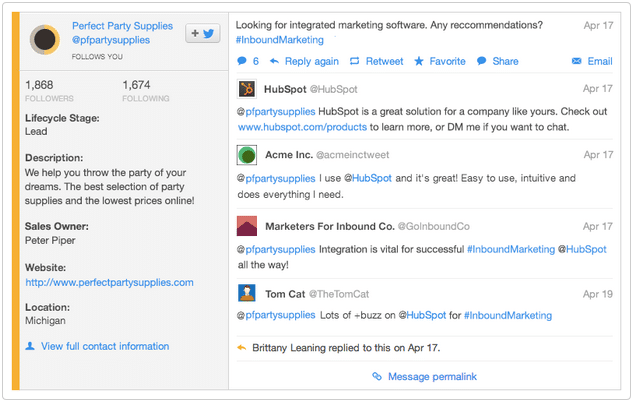Select Lifecycle Stage value Lead
Viewport: 632px width, 401px height.
click(x=36, y=132)
